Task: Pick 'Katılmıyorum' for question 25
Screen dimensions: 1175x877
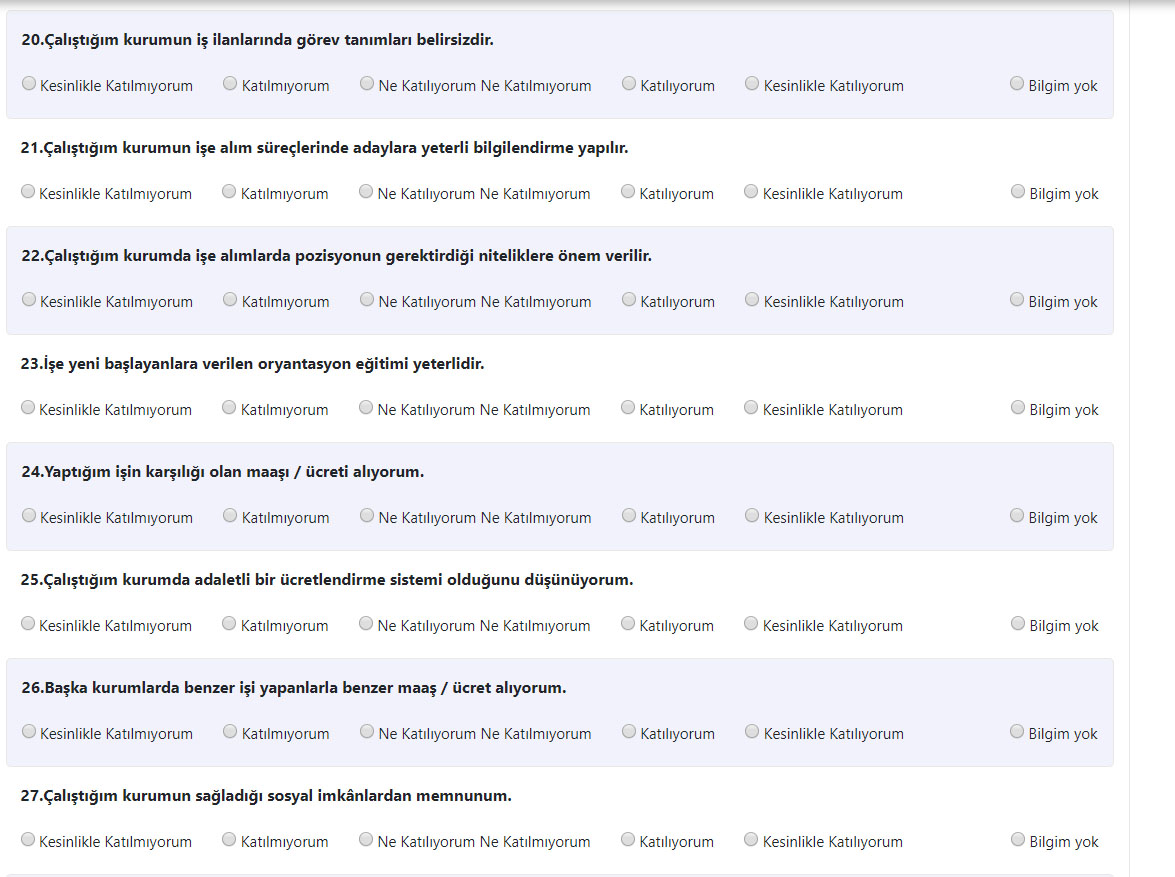Action: coord(229,624)
